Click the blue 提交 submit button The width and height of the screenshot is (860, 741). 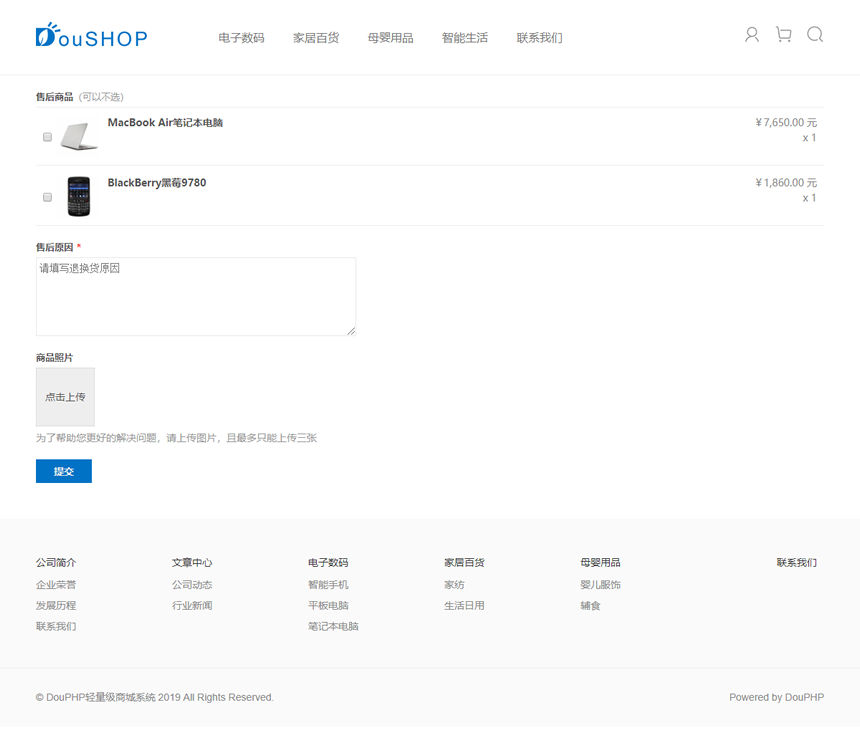64,471
